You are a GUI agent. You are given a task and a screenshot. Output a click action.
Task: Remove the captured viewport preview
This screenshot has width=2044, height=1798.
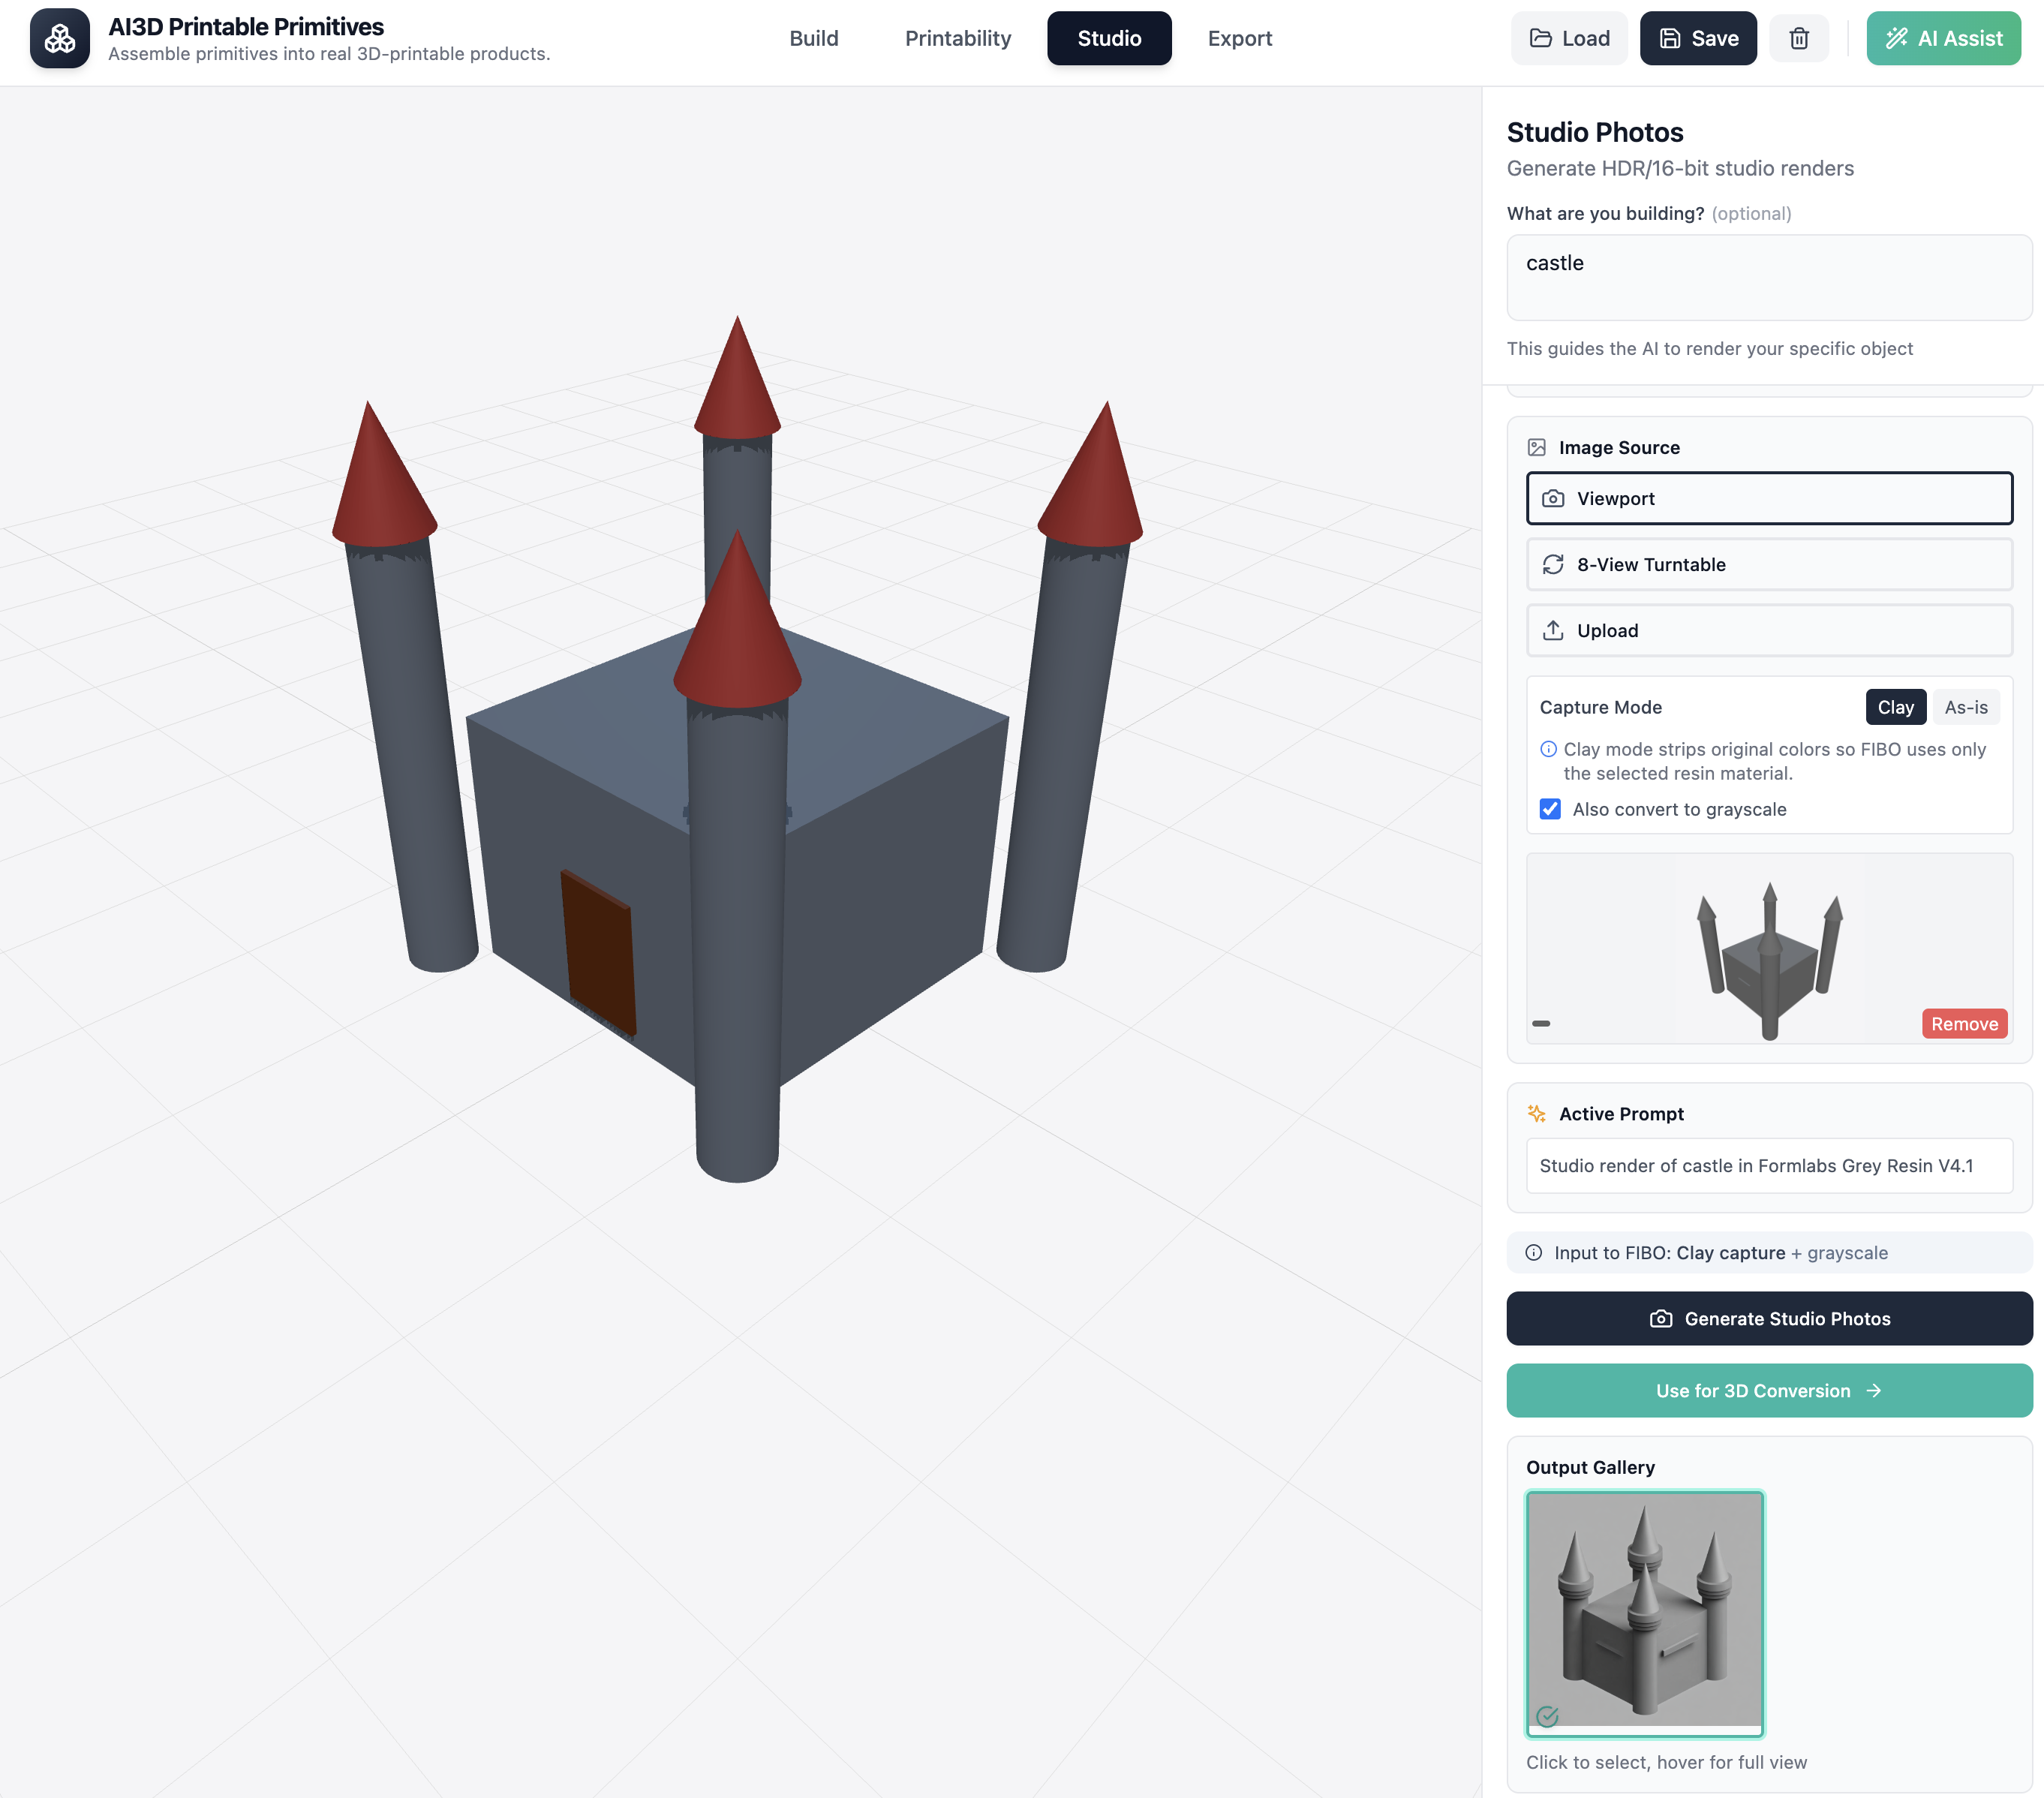coord(1963,1023)
